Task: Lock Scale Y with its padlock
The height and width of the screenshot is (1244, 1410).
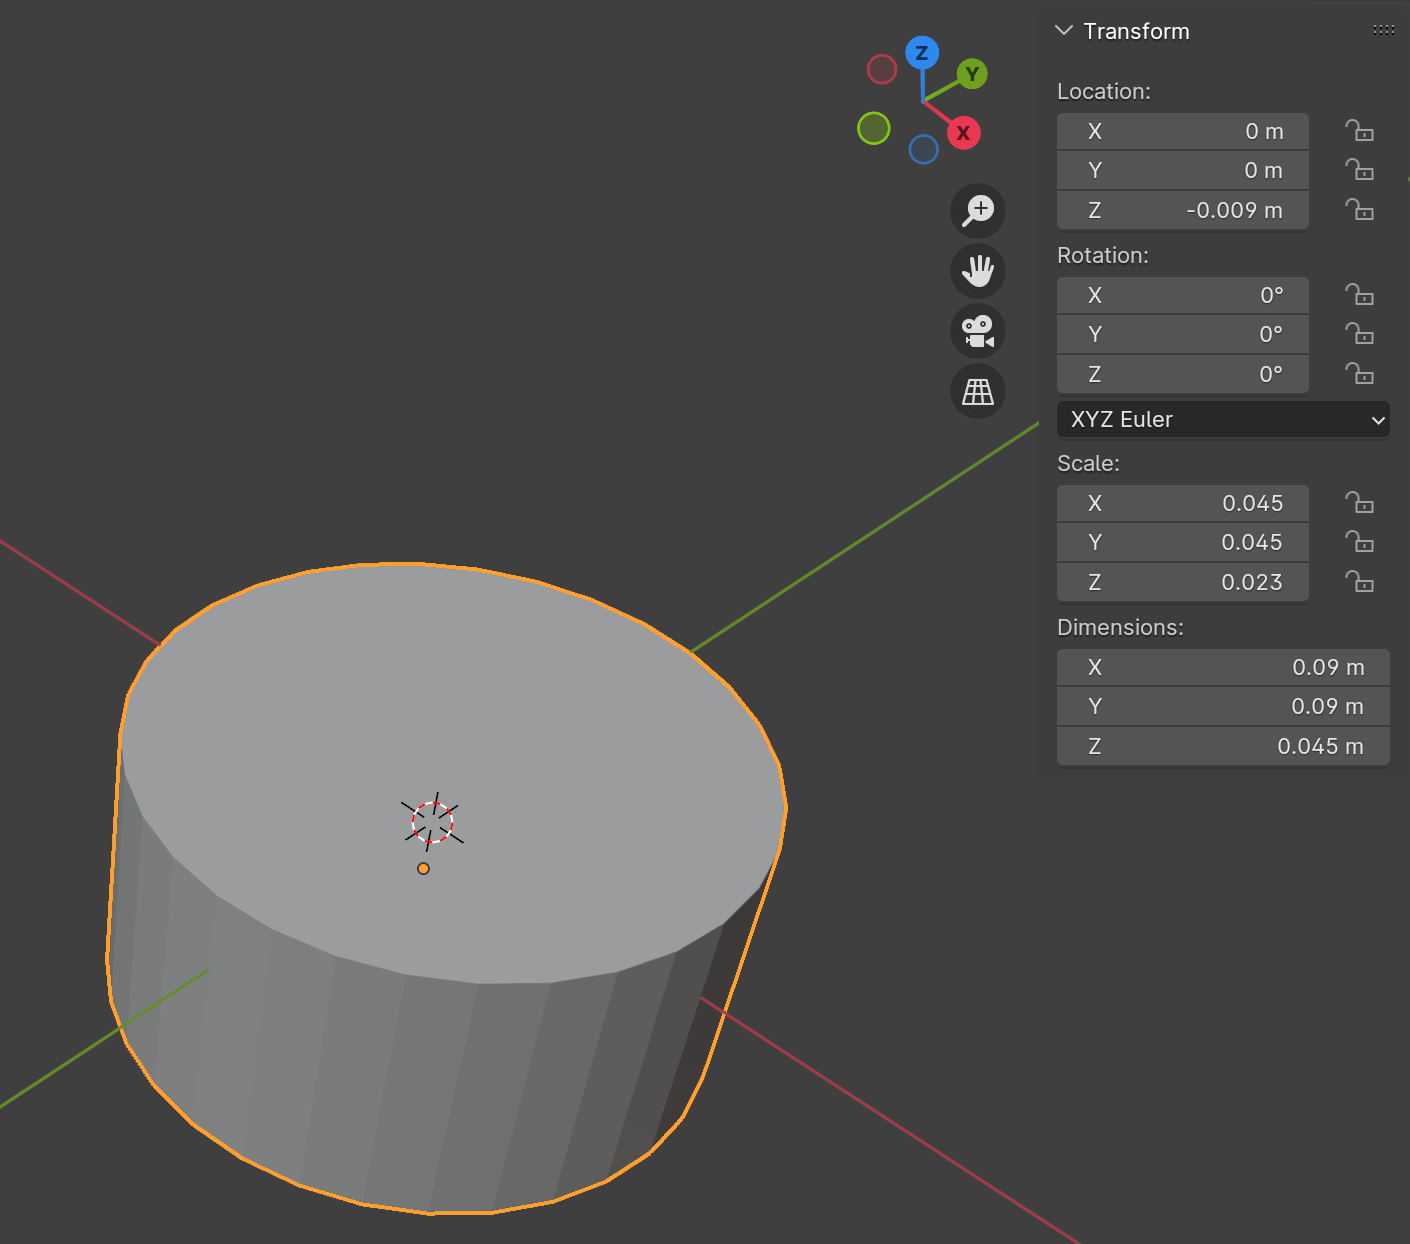Action: pos(1359,542)
